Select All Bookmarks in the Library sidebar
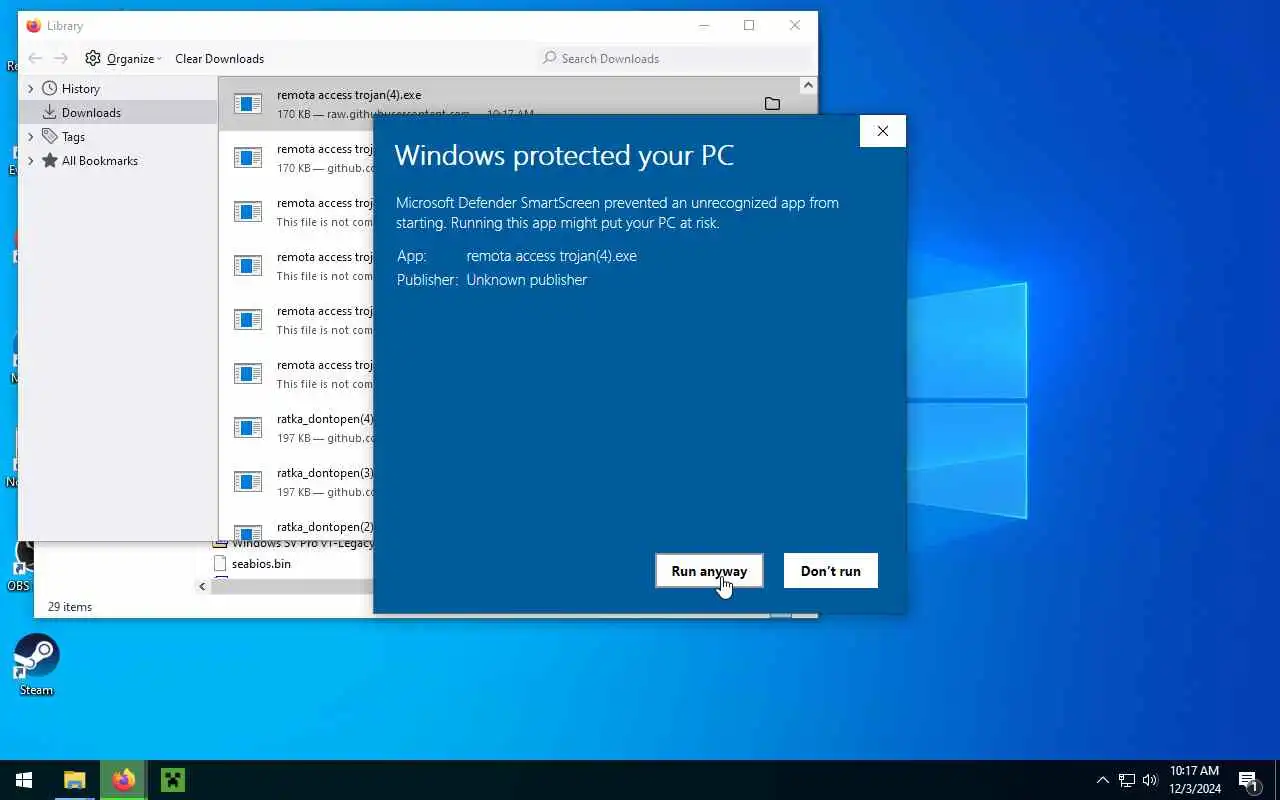 [x=99, y=160]
